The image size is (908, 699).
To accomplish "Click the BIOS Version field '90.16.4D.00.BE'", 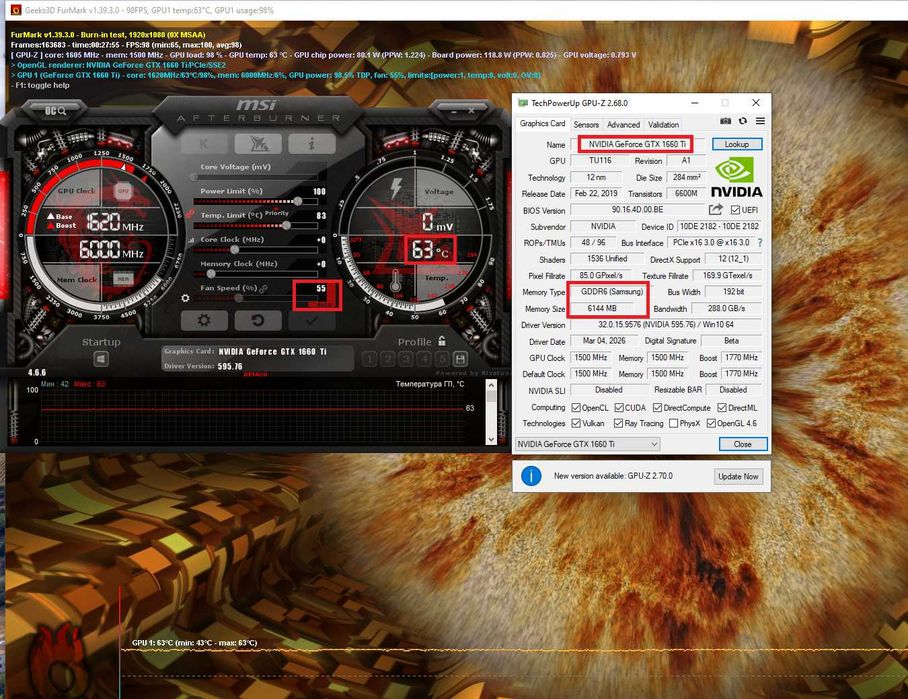I will pos(637,210).
